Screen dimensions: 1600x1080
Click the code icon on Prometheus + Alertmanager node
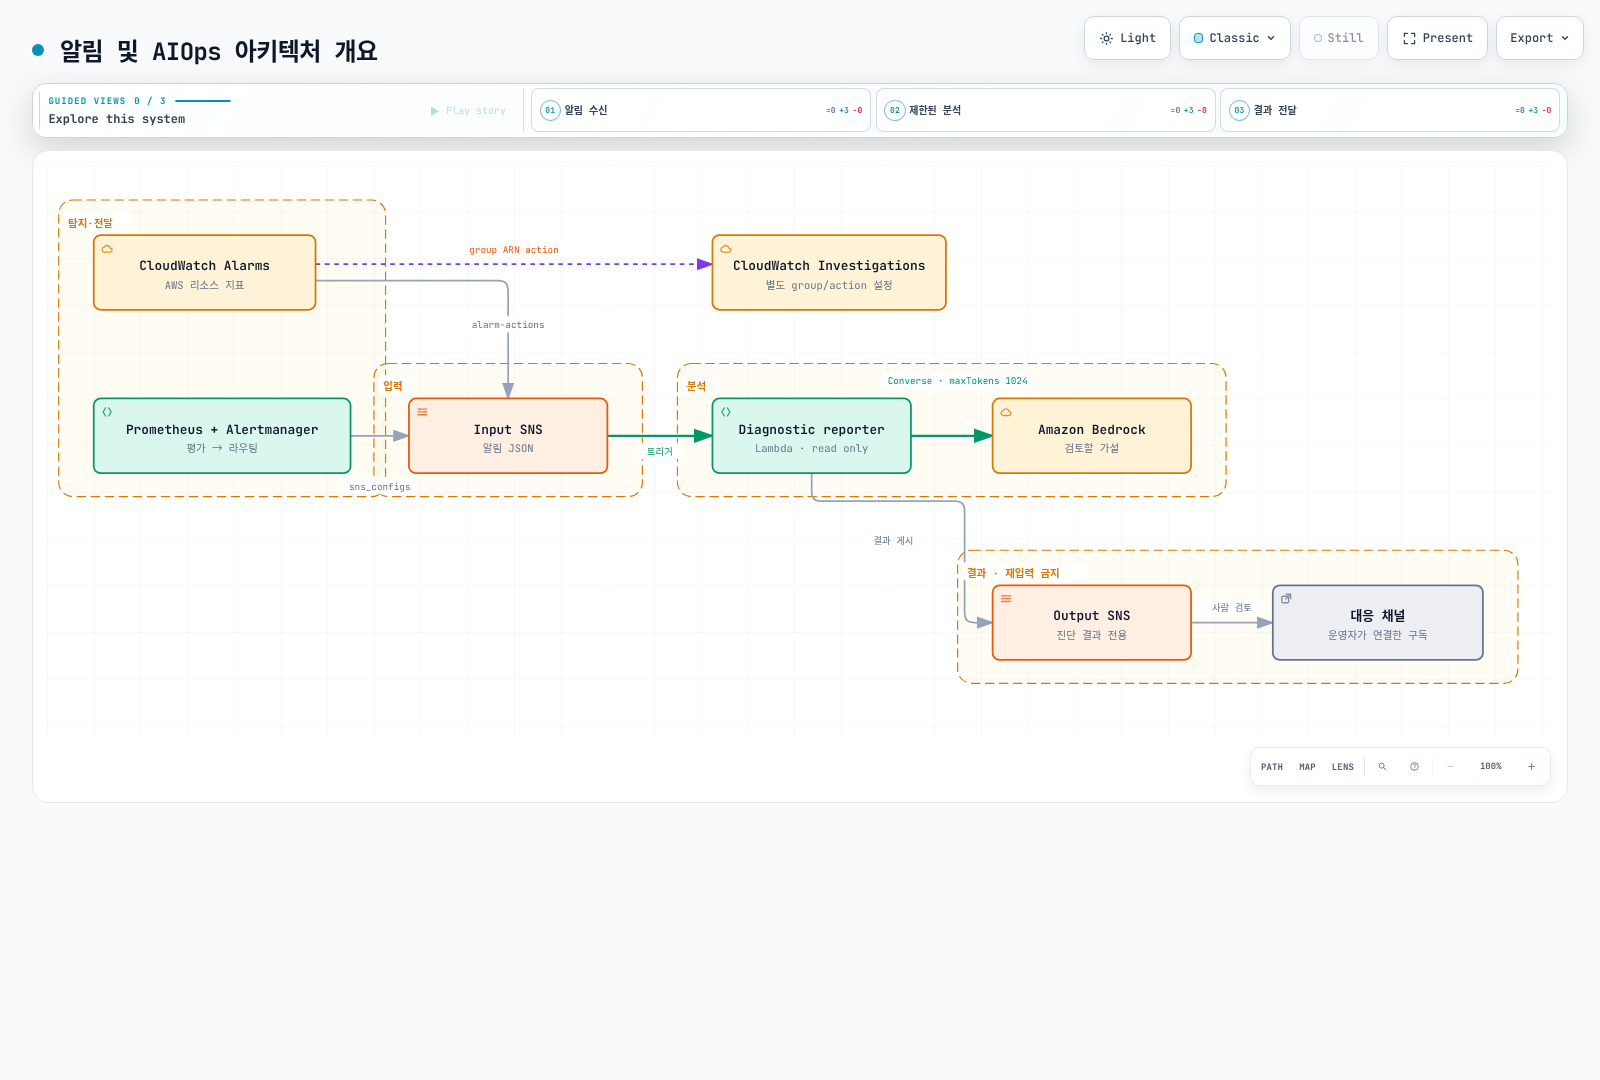click(107, 412)
